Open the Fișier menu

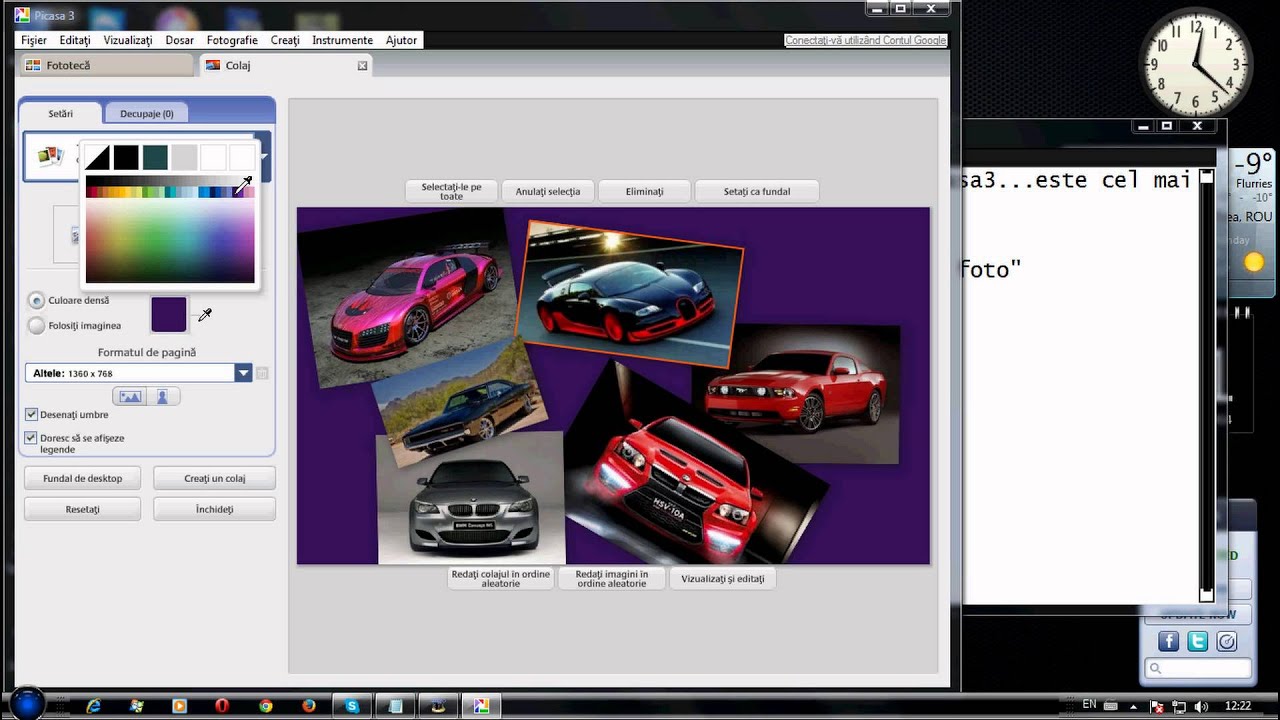[34, 40]
